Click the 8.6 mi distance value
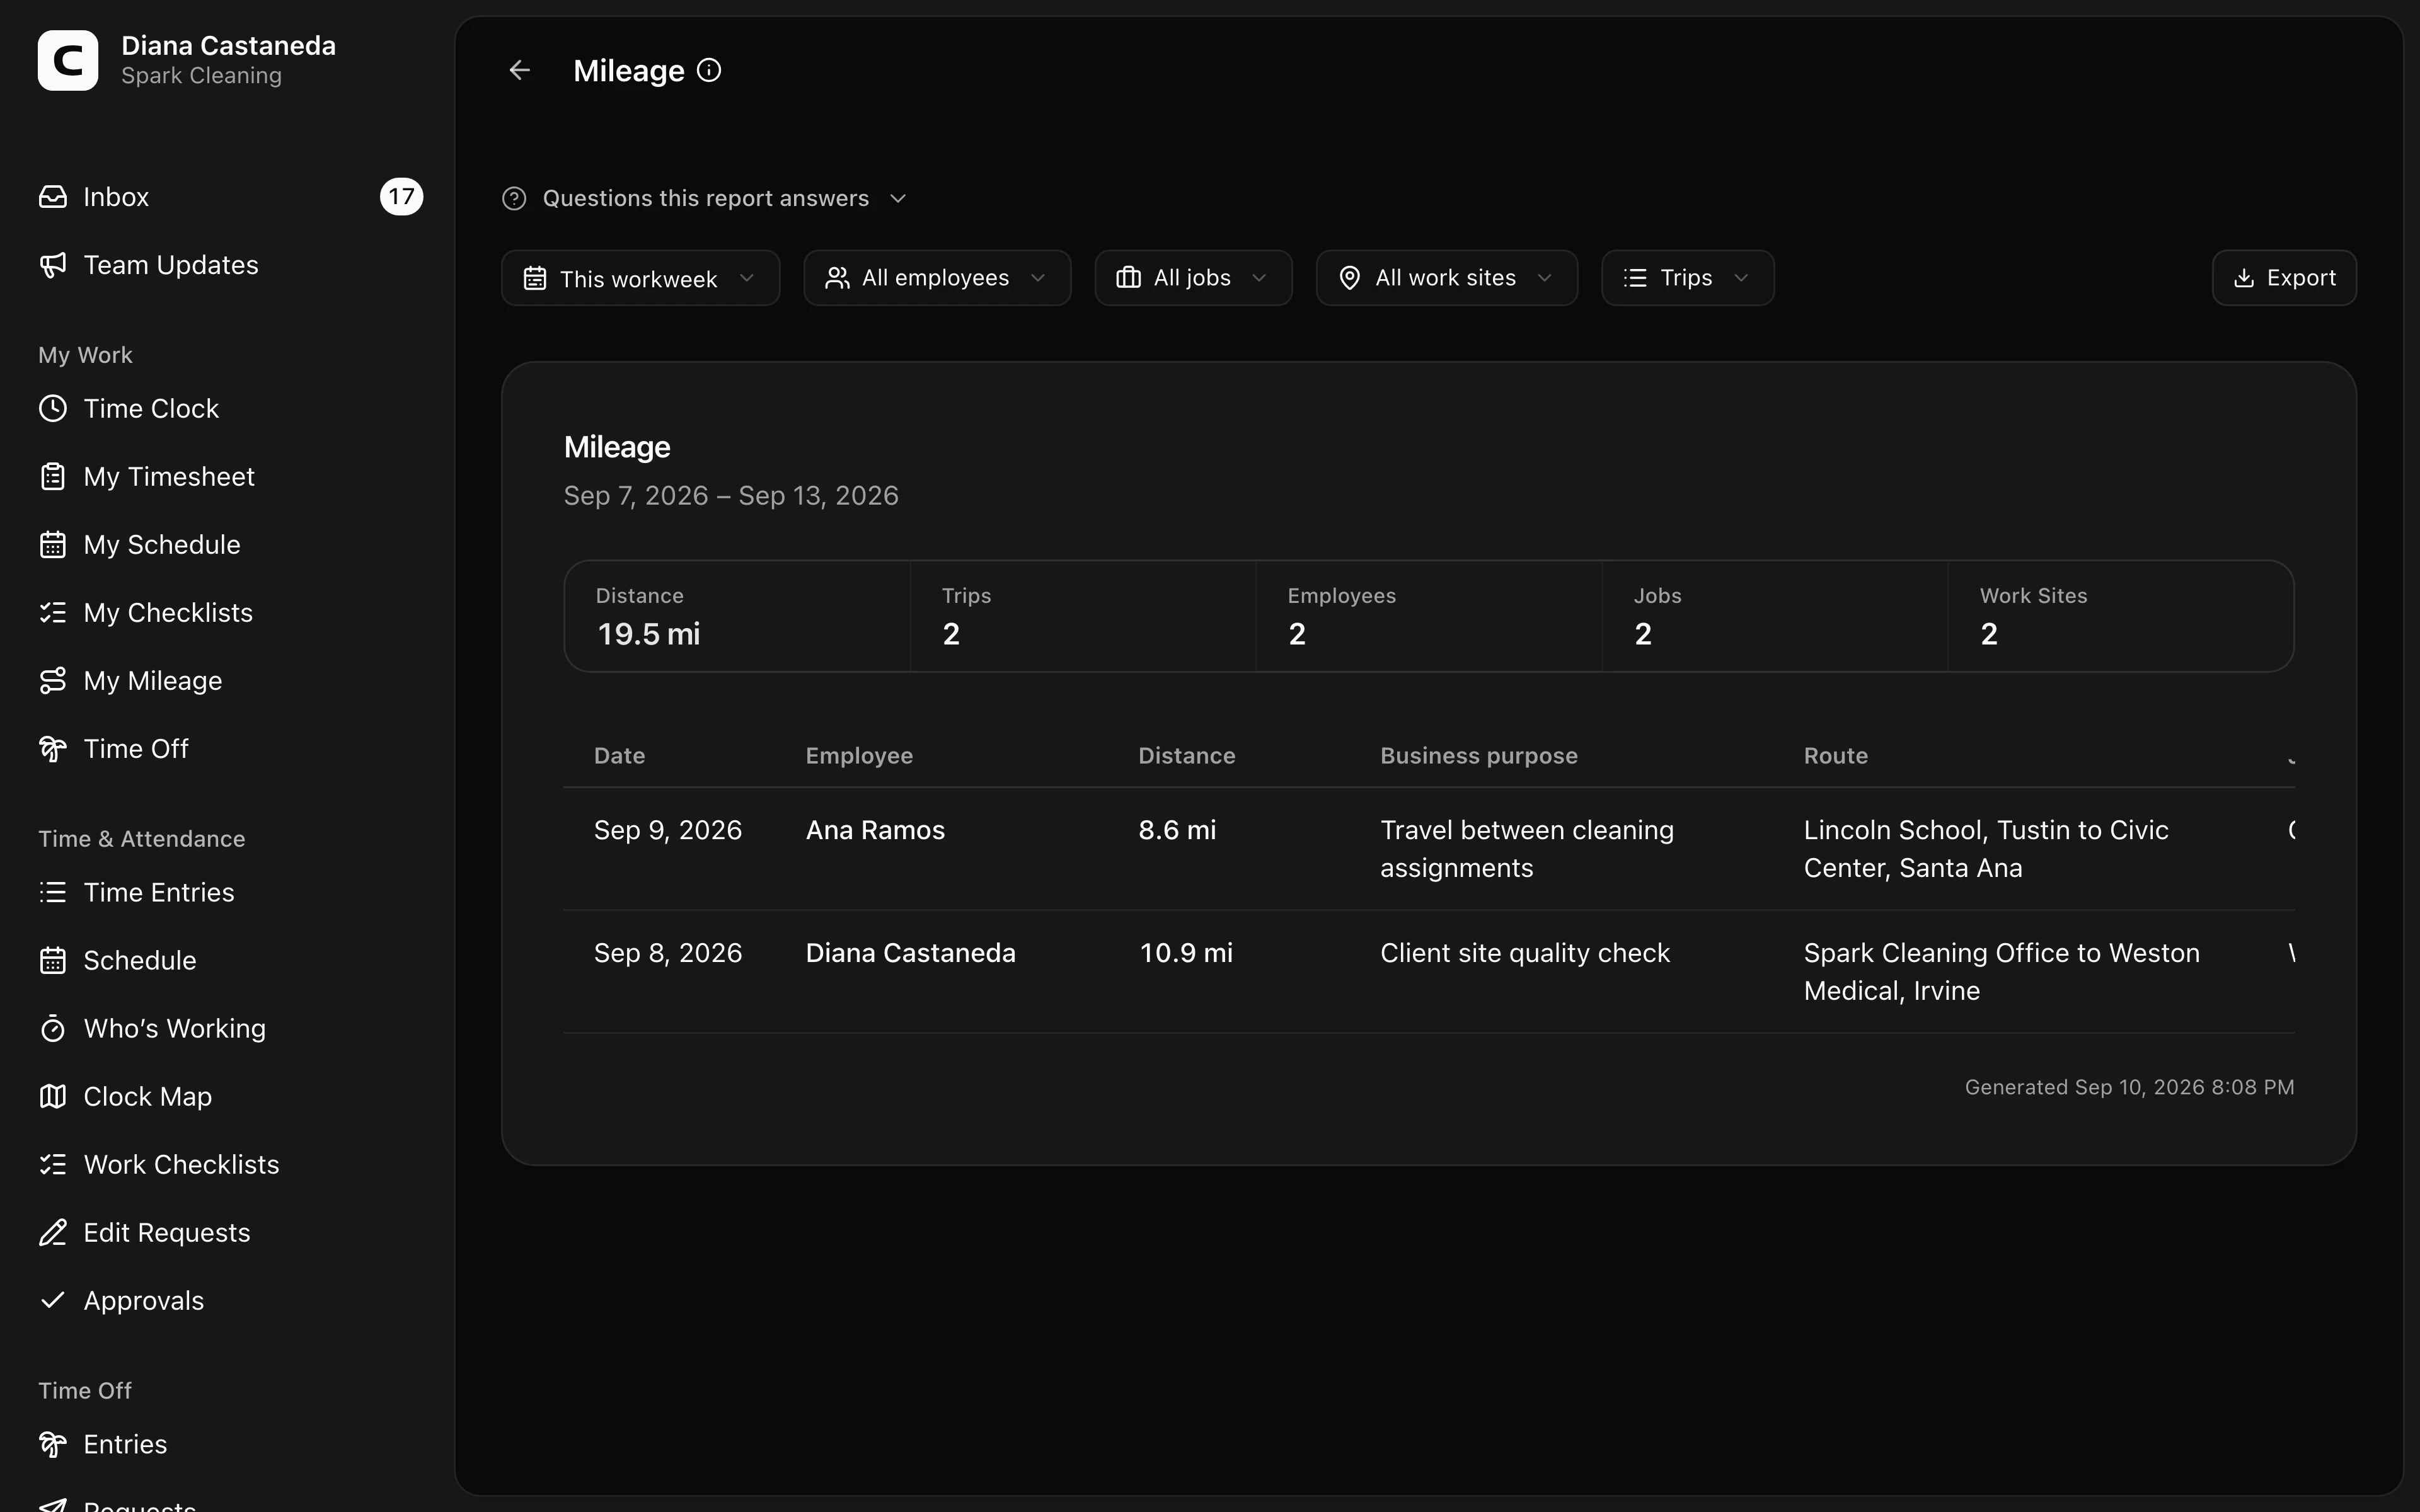 tap(1177, 831)
